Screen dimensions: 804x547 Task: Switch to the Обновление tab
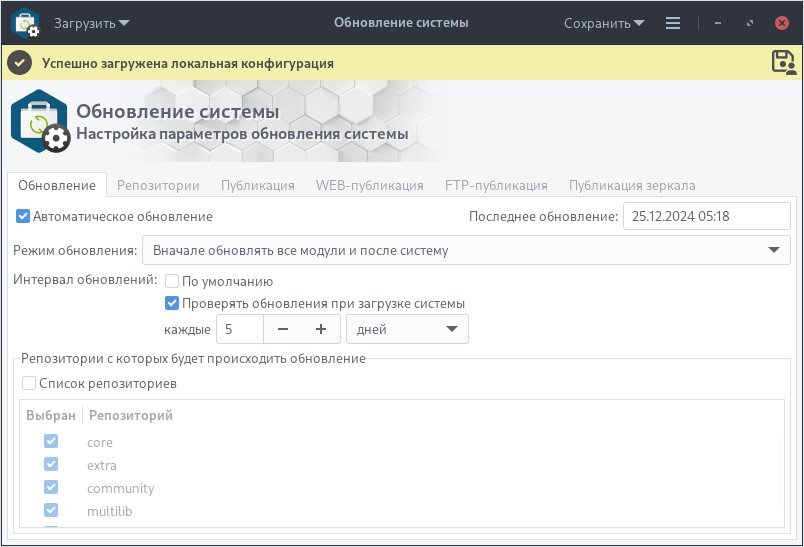[x=57, y=185]
